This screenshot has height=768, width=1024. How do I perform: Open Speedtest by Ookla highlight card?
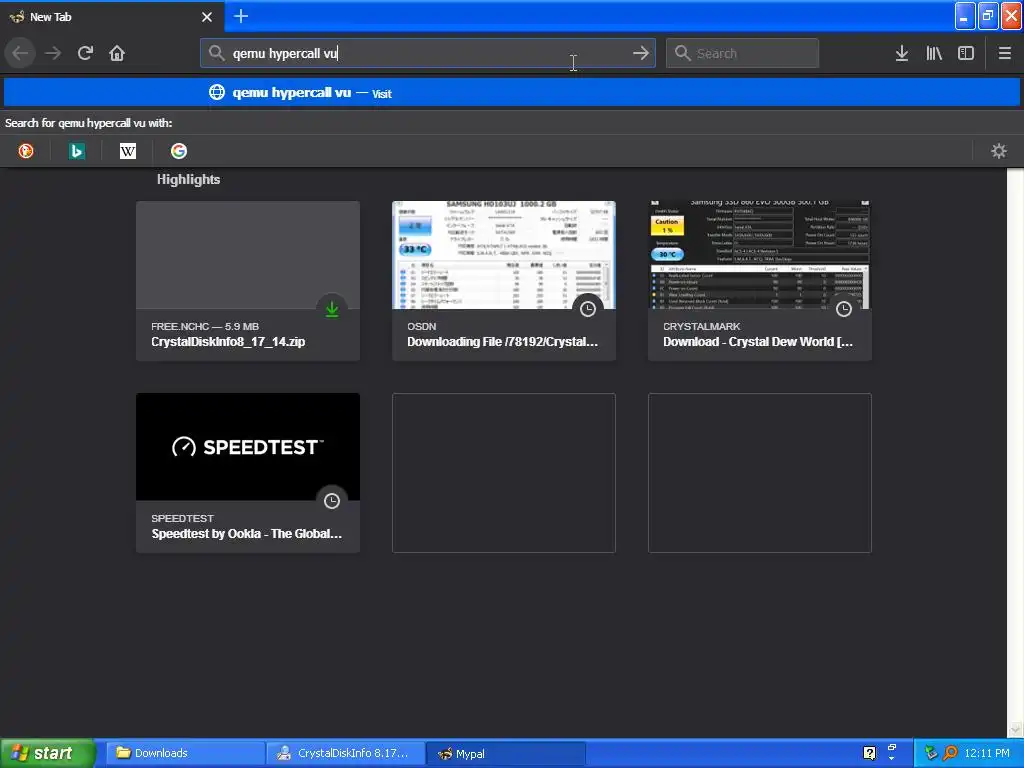pos(248,473)
